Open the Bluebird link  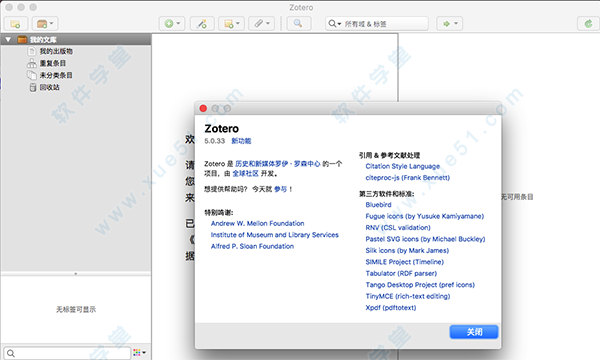coord(378,205)
